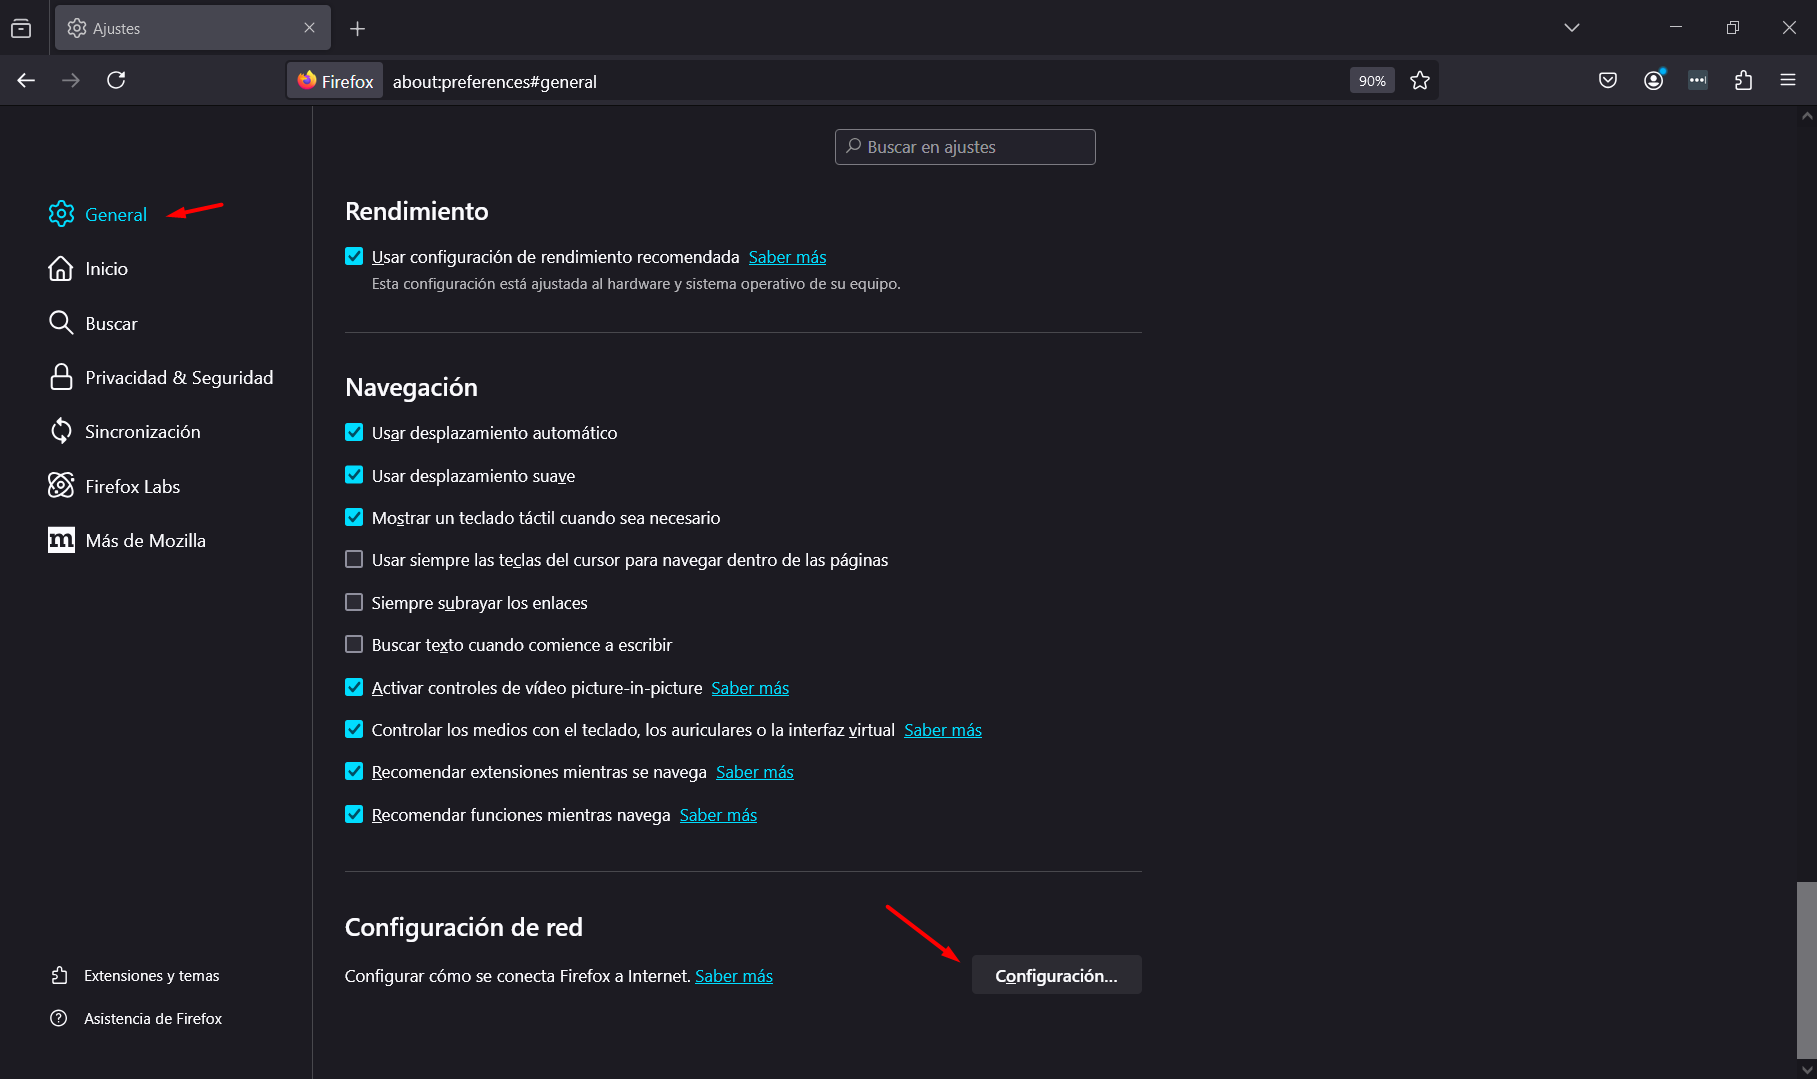
Task: Click the Sincronización sync arrows icon
Action: 61,432
